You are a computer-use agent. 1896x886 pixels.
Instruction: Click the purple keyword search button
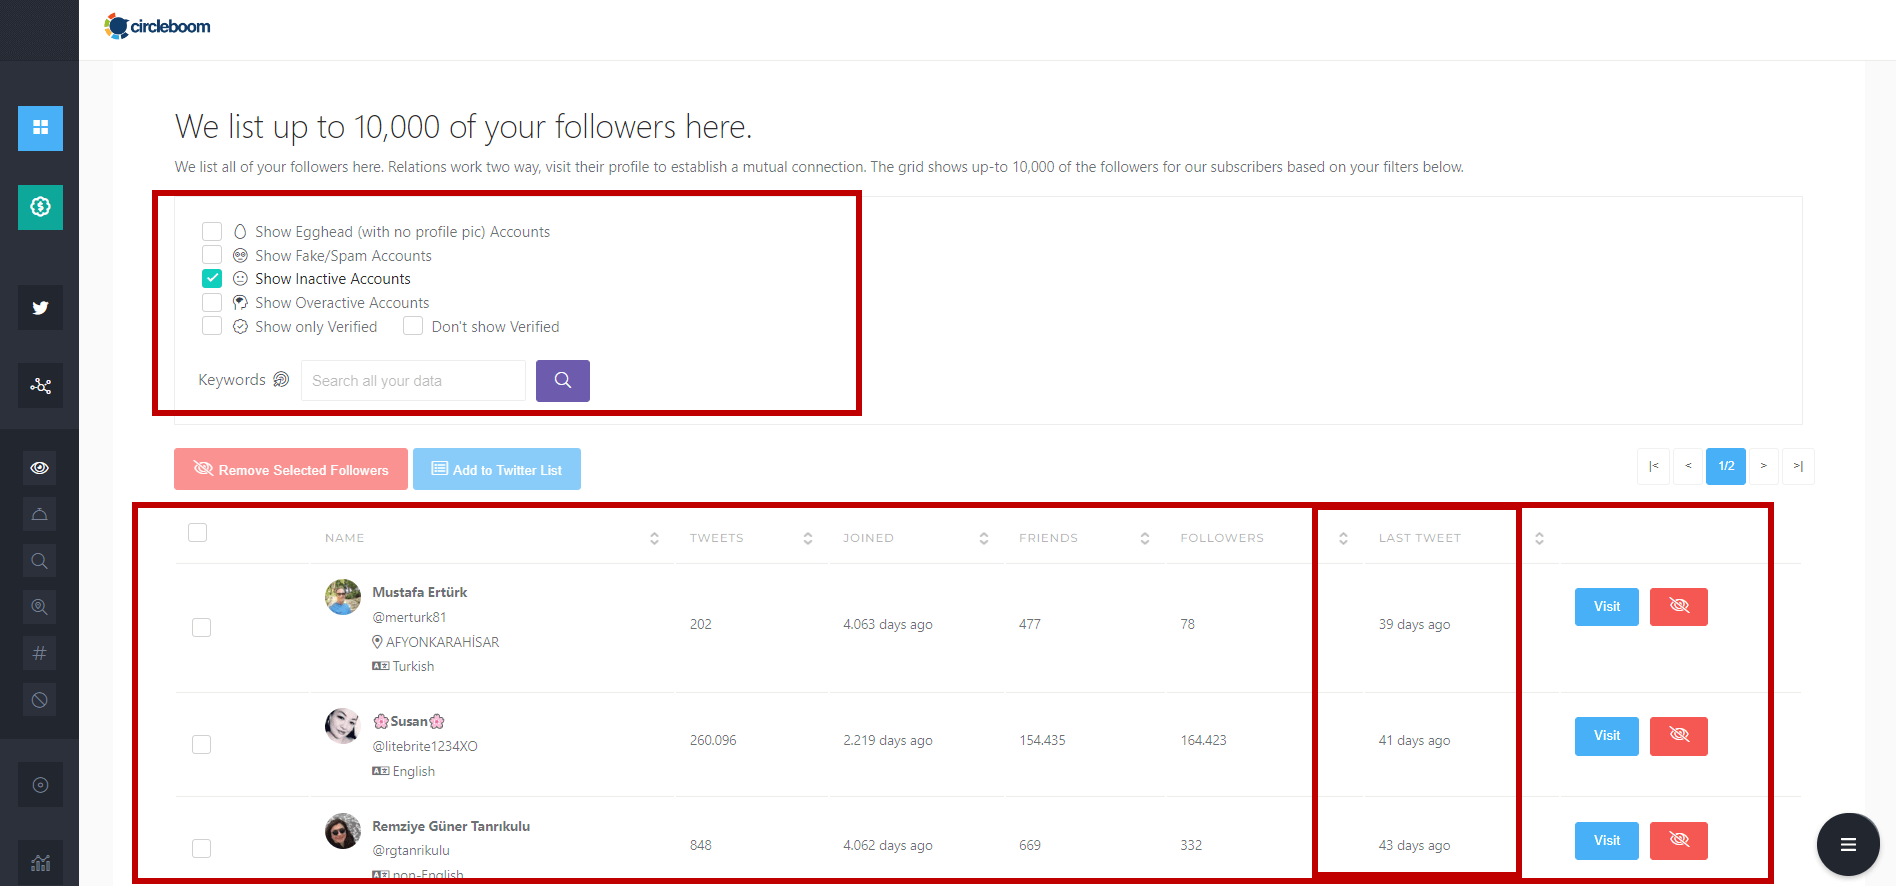[x=563, y=381]
